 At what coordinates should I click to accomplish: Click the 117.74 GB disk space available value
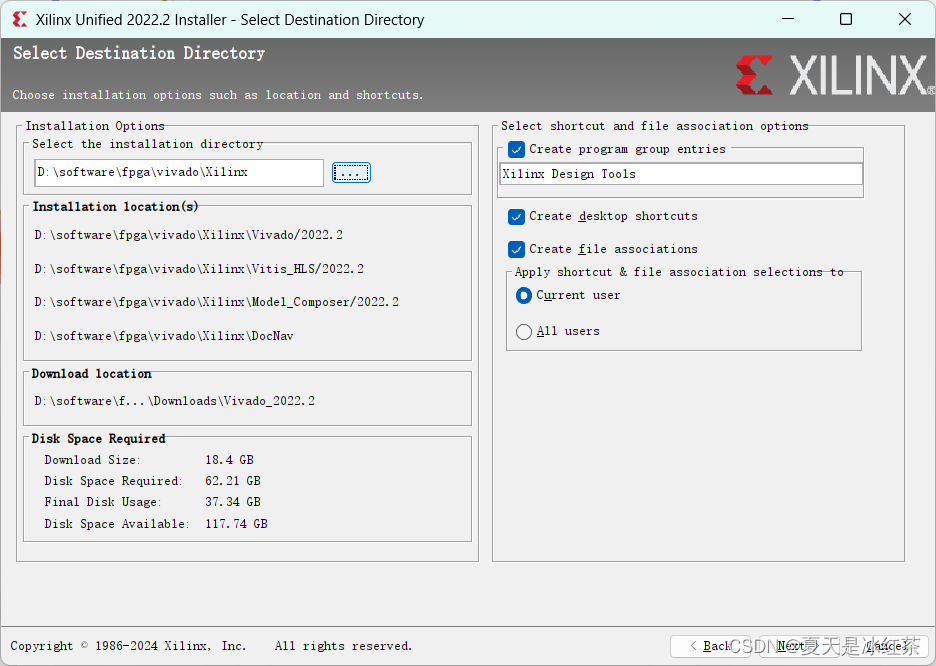tap(236, 524)
